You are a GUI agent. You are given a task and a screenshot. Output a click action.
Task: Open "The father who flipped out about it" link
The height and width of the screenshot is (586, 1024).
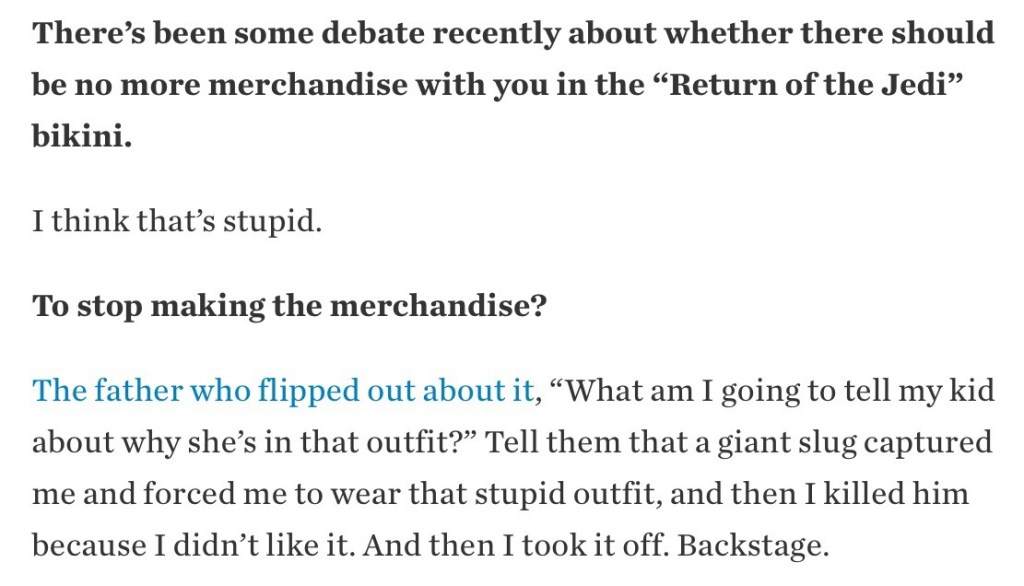284,390
